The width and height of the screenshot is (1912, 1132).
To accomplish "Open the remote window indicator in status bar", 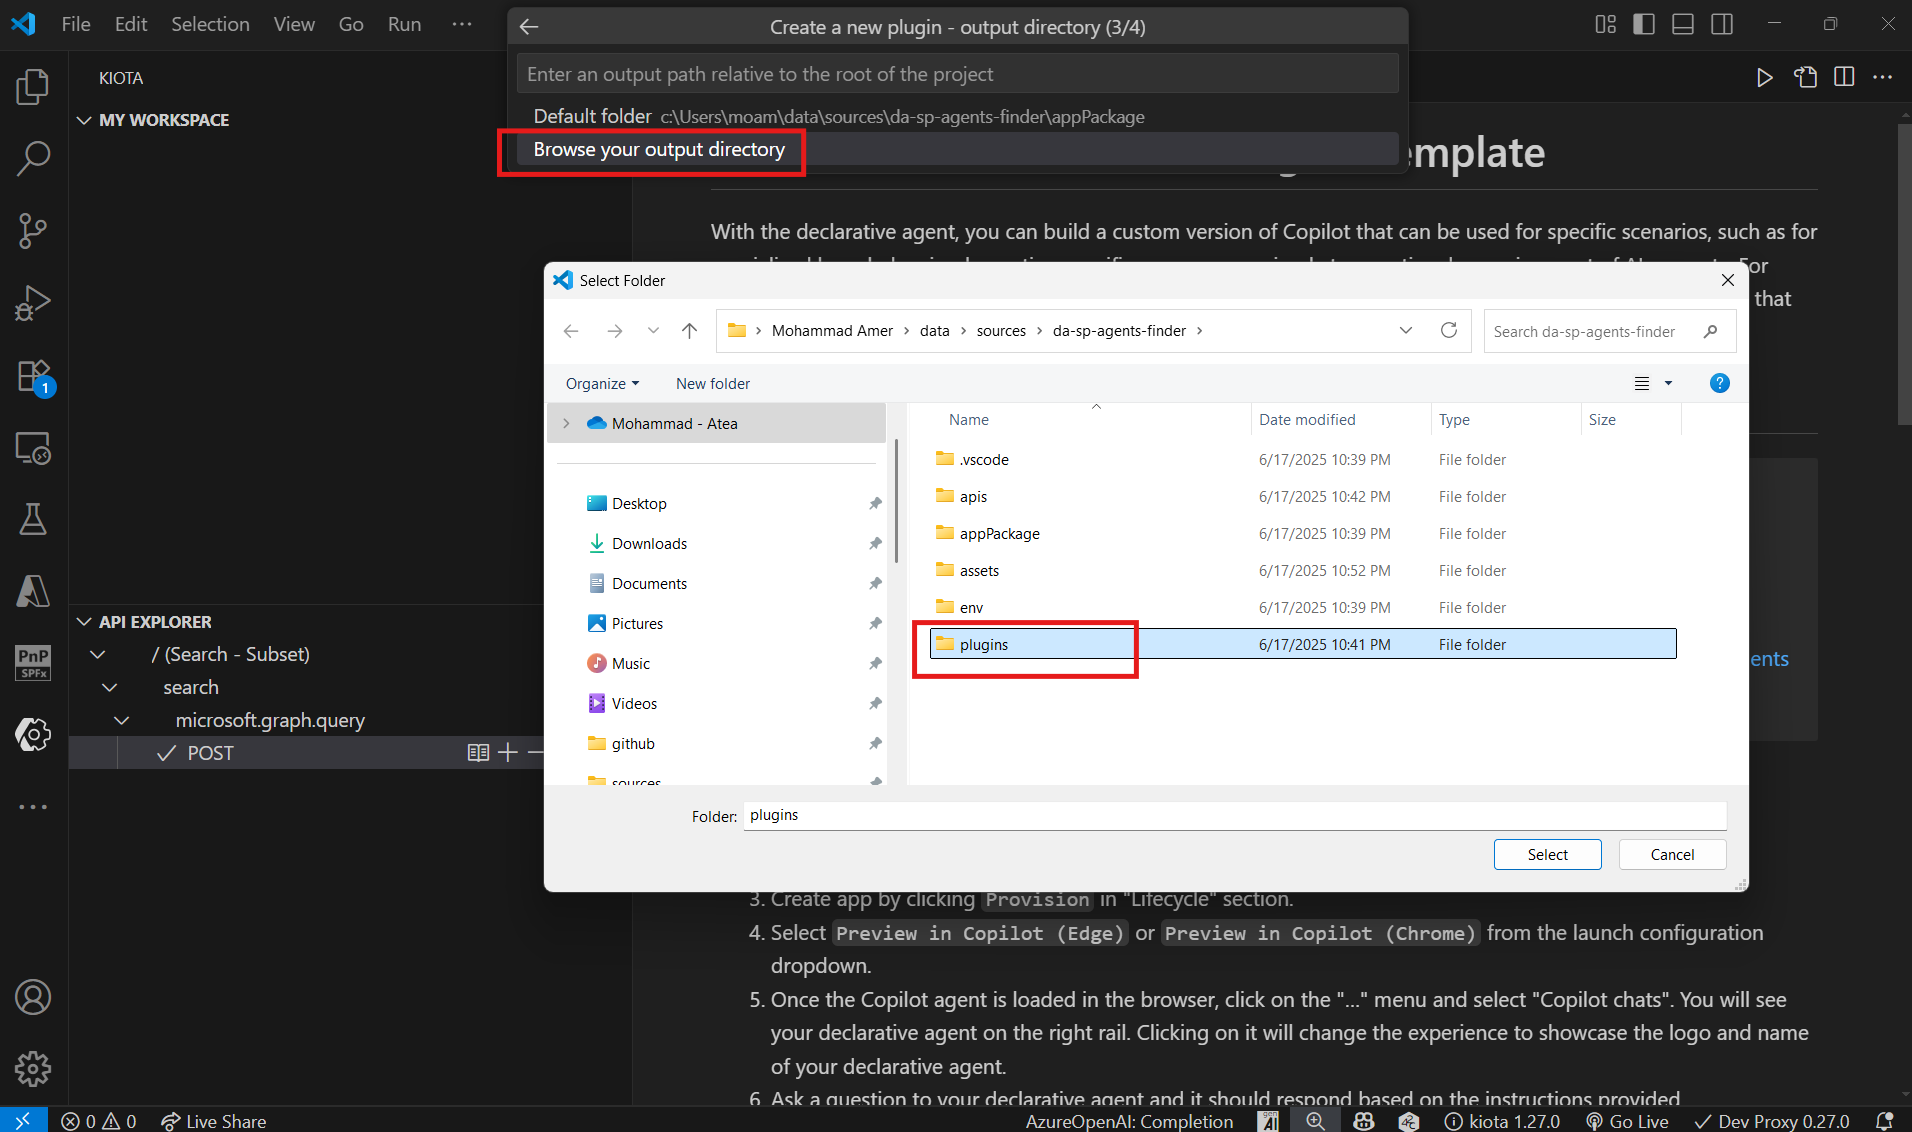I will (23, 1121).
